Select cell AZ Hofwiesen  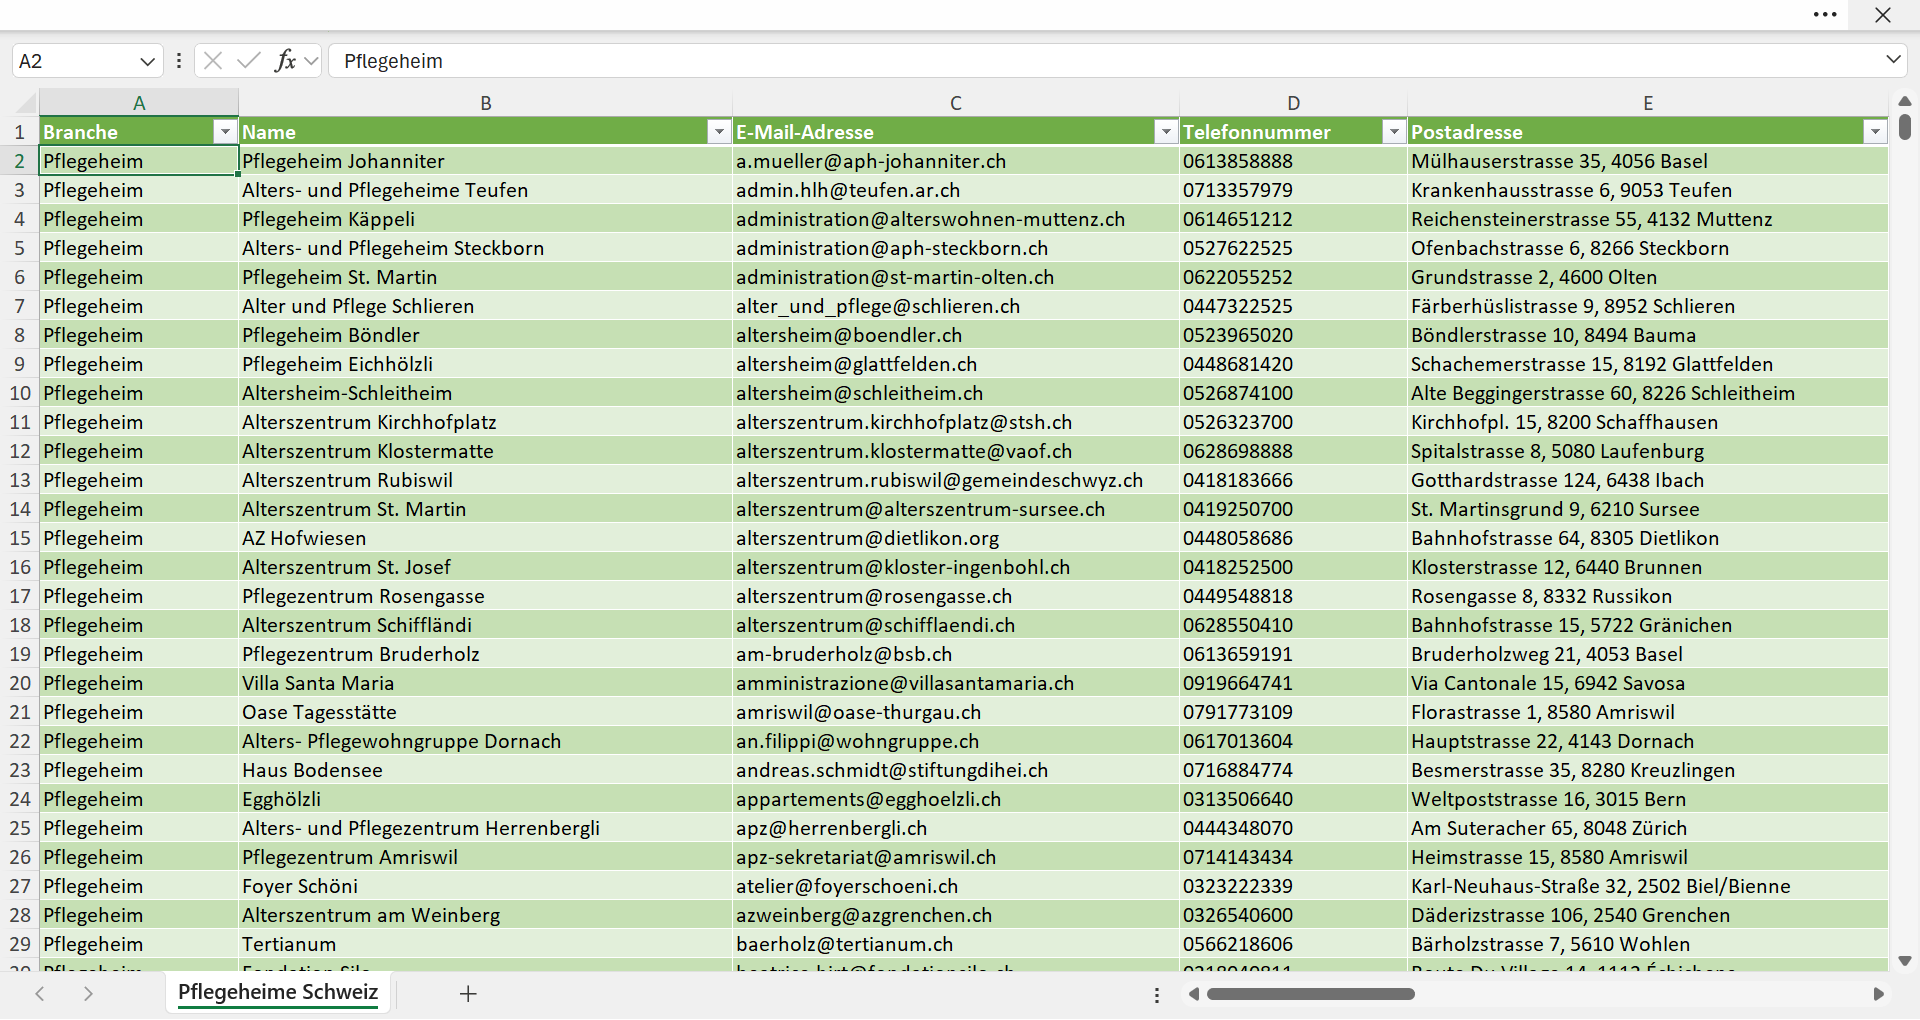click(x=486, y=538)
